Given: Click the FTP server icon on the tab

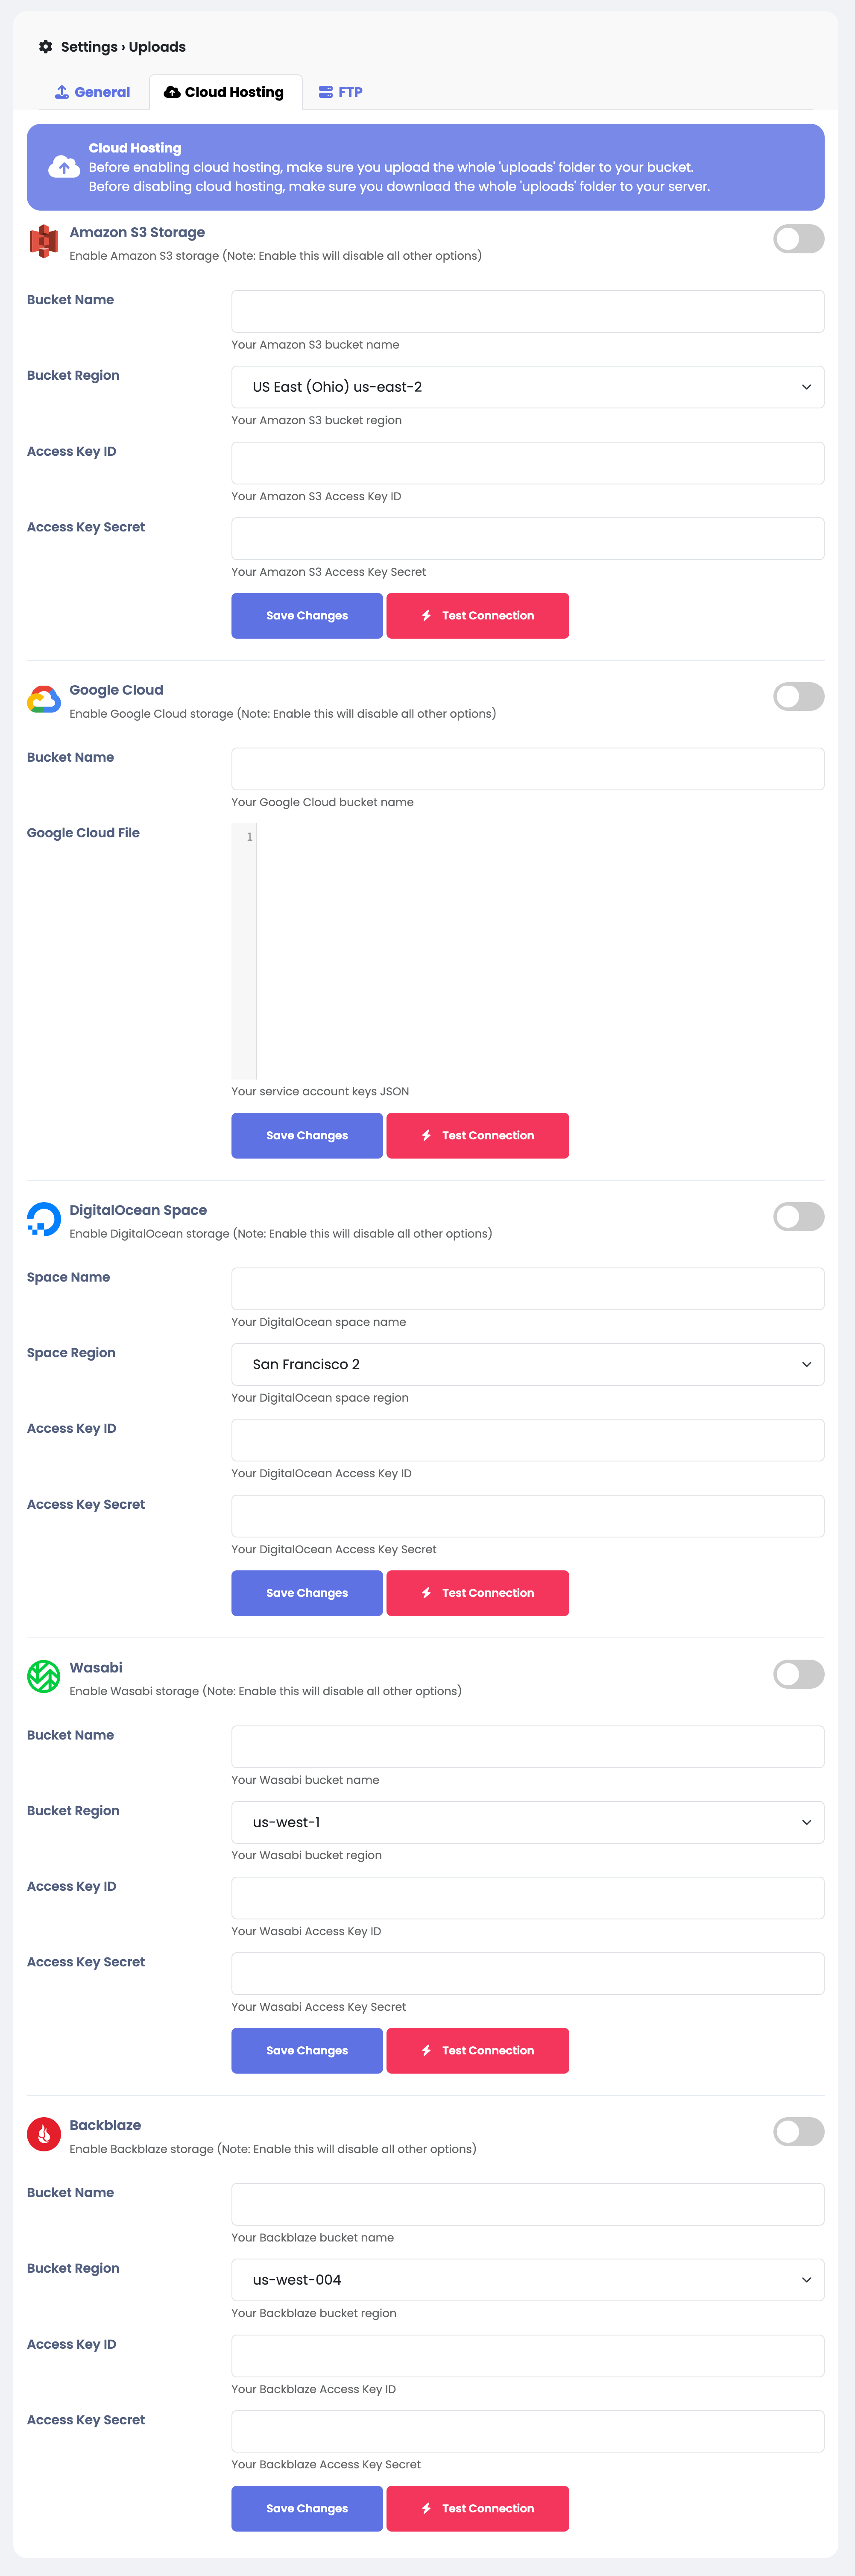Looking at the screenshot, I should coord(325,91).
